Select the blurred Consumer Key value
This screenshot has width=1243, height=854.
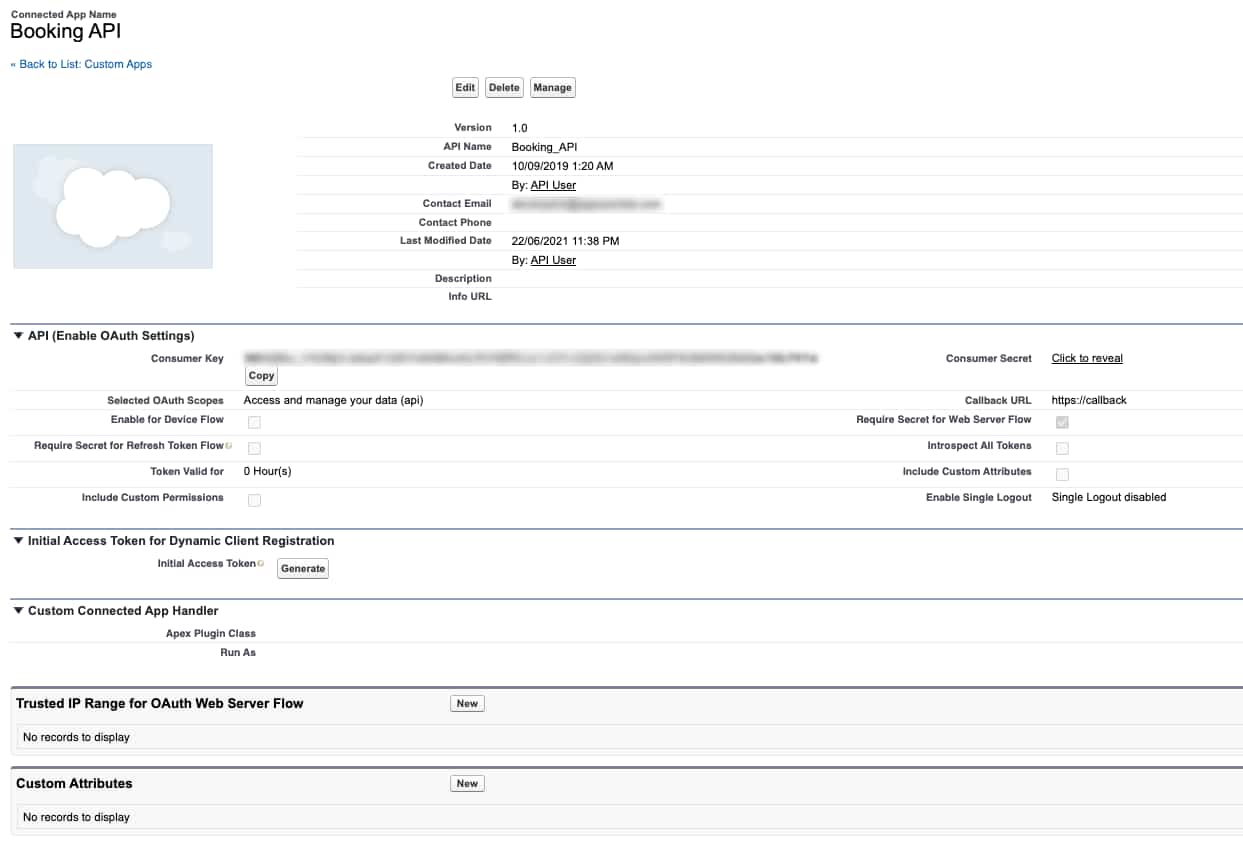point(531,357)
